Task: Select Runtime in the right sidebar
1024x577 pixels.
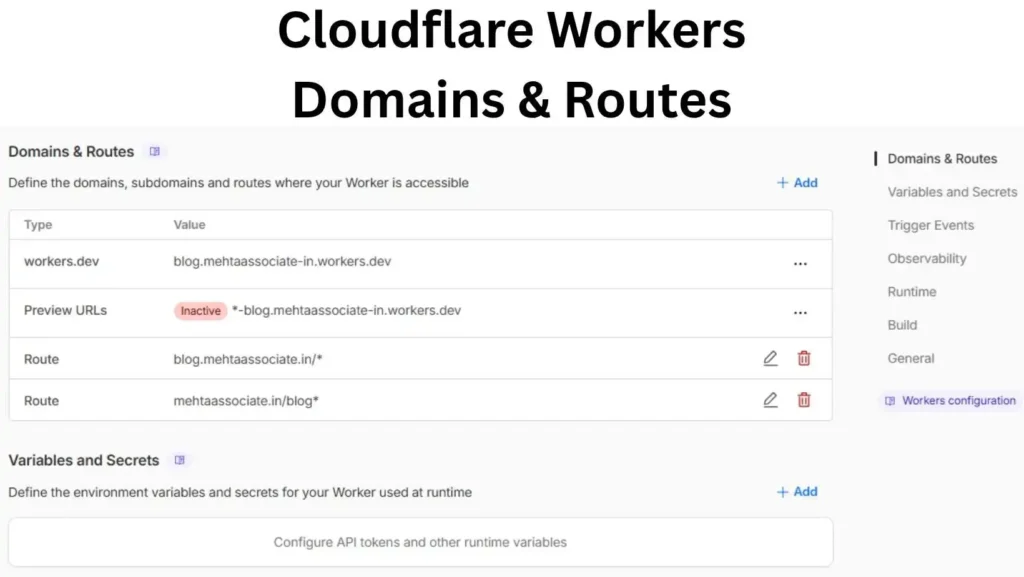Action: (911, 291)
